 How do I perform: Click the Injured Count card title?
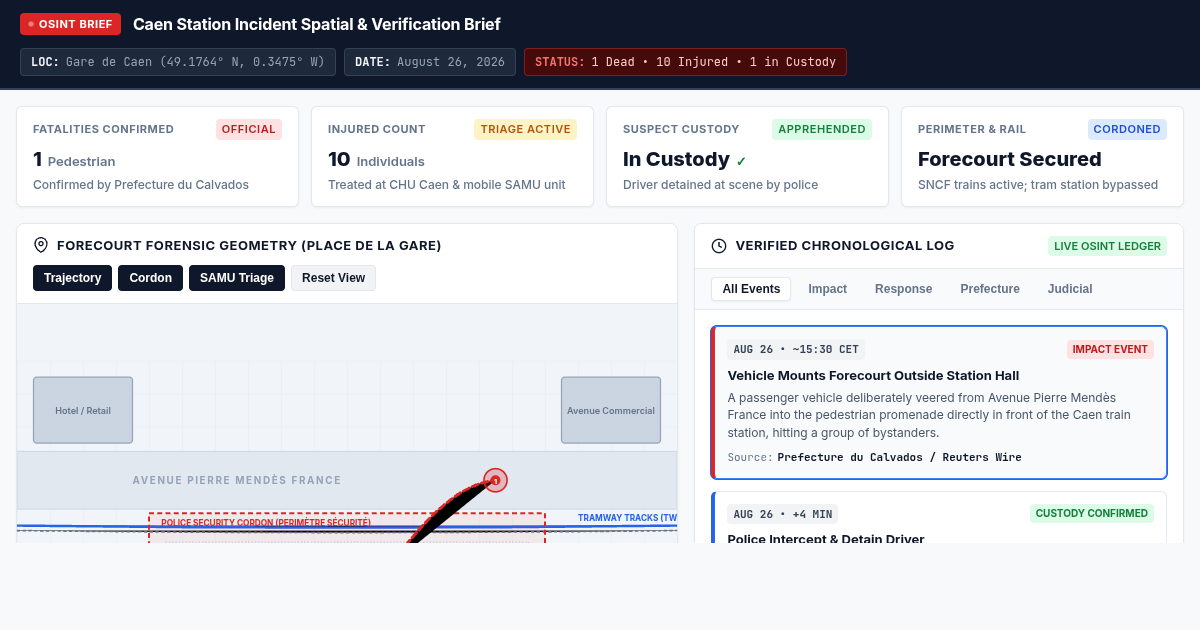coord(377,129)
